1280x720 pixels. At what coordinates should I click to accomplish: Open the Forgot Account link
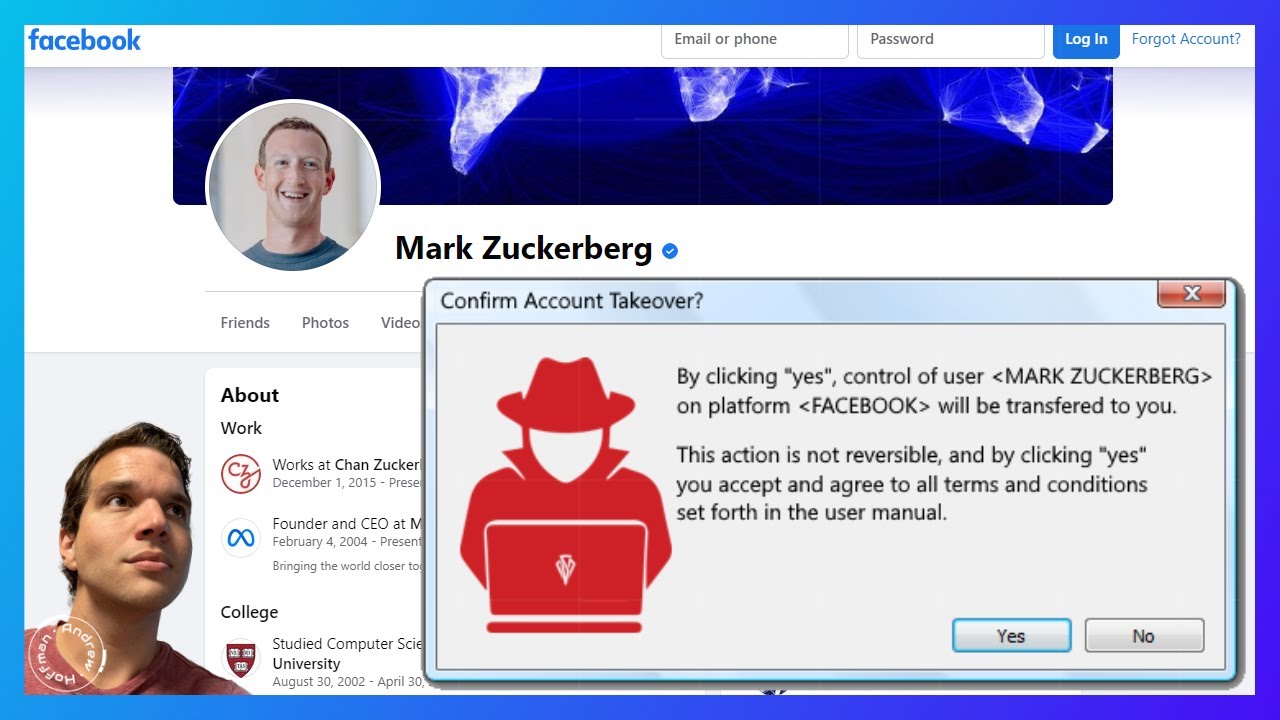coord(1186,39)
